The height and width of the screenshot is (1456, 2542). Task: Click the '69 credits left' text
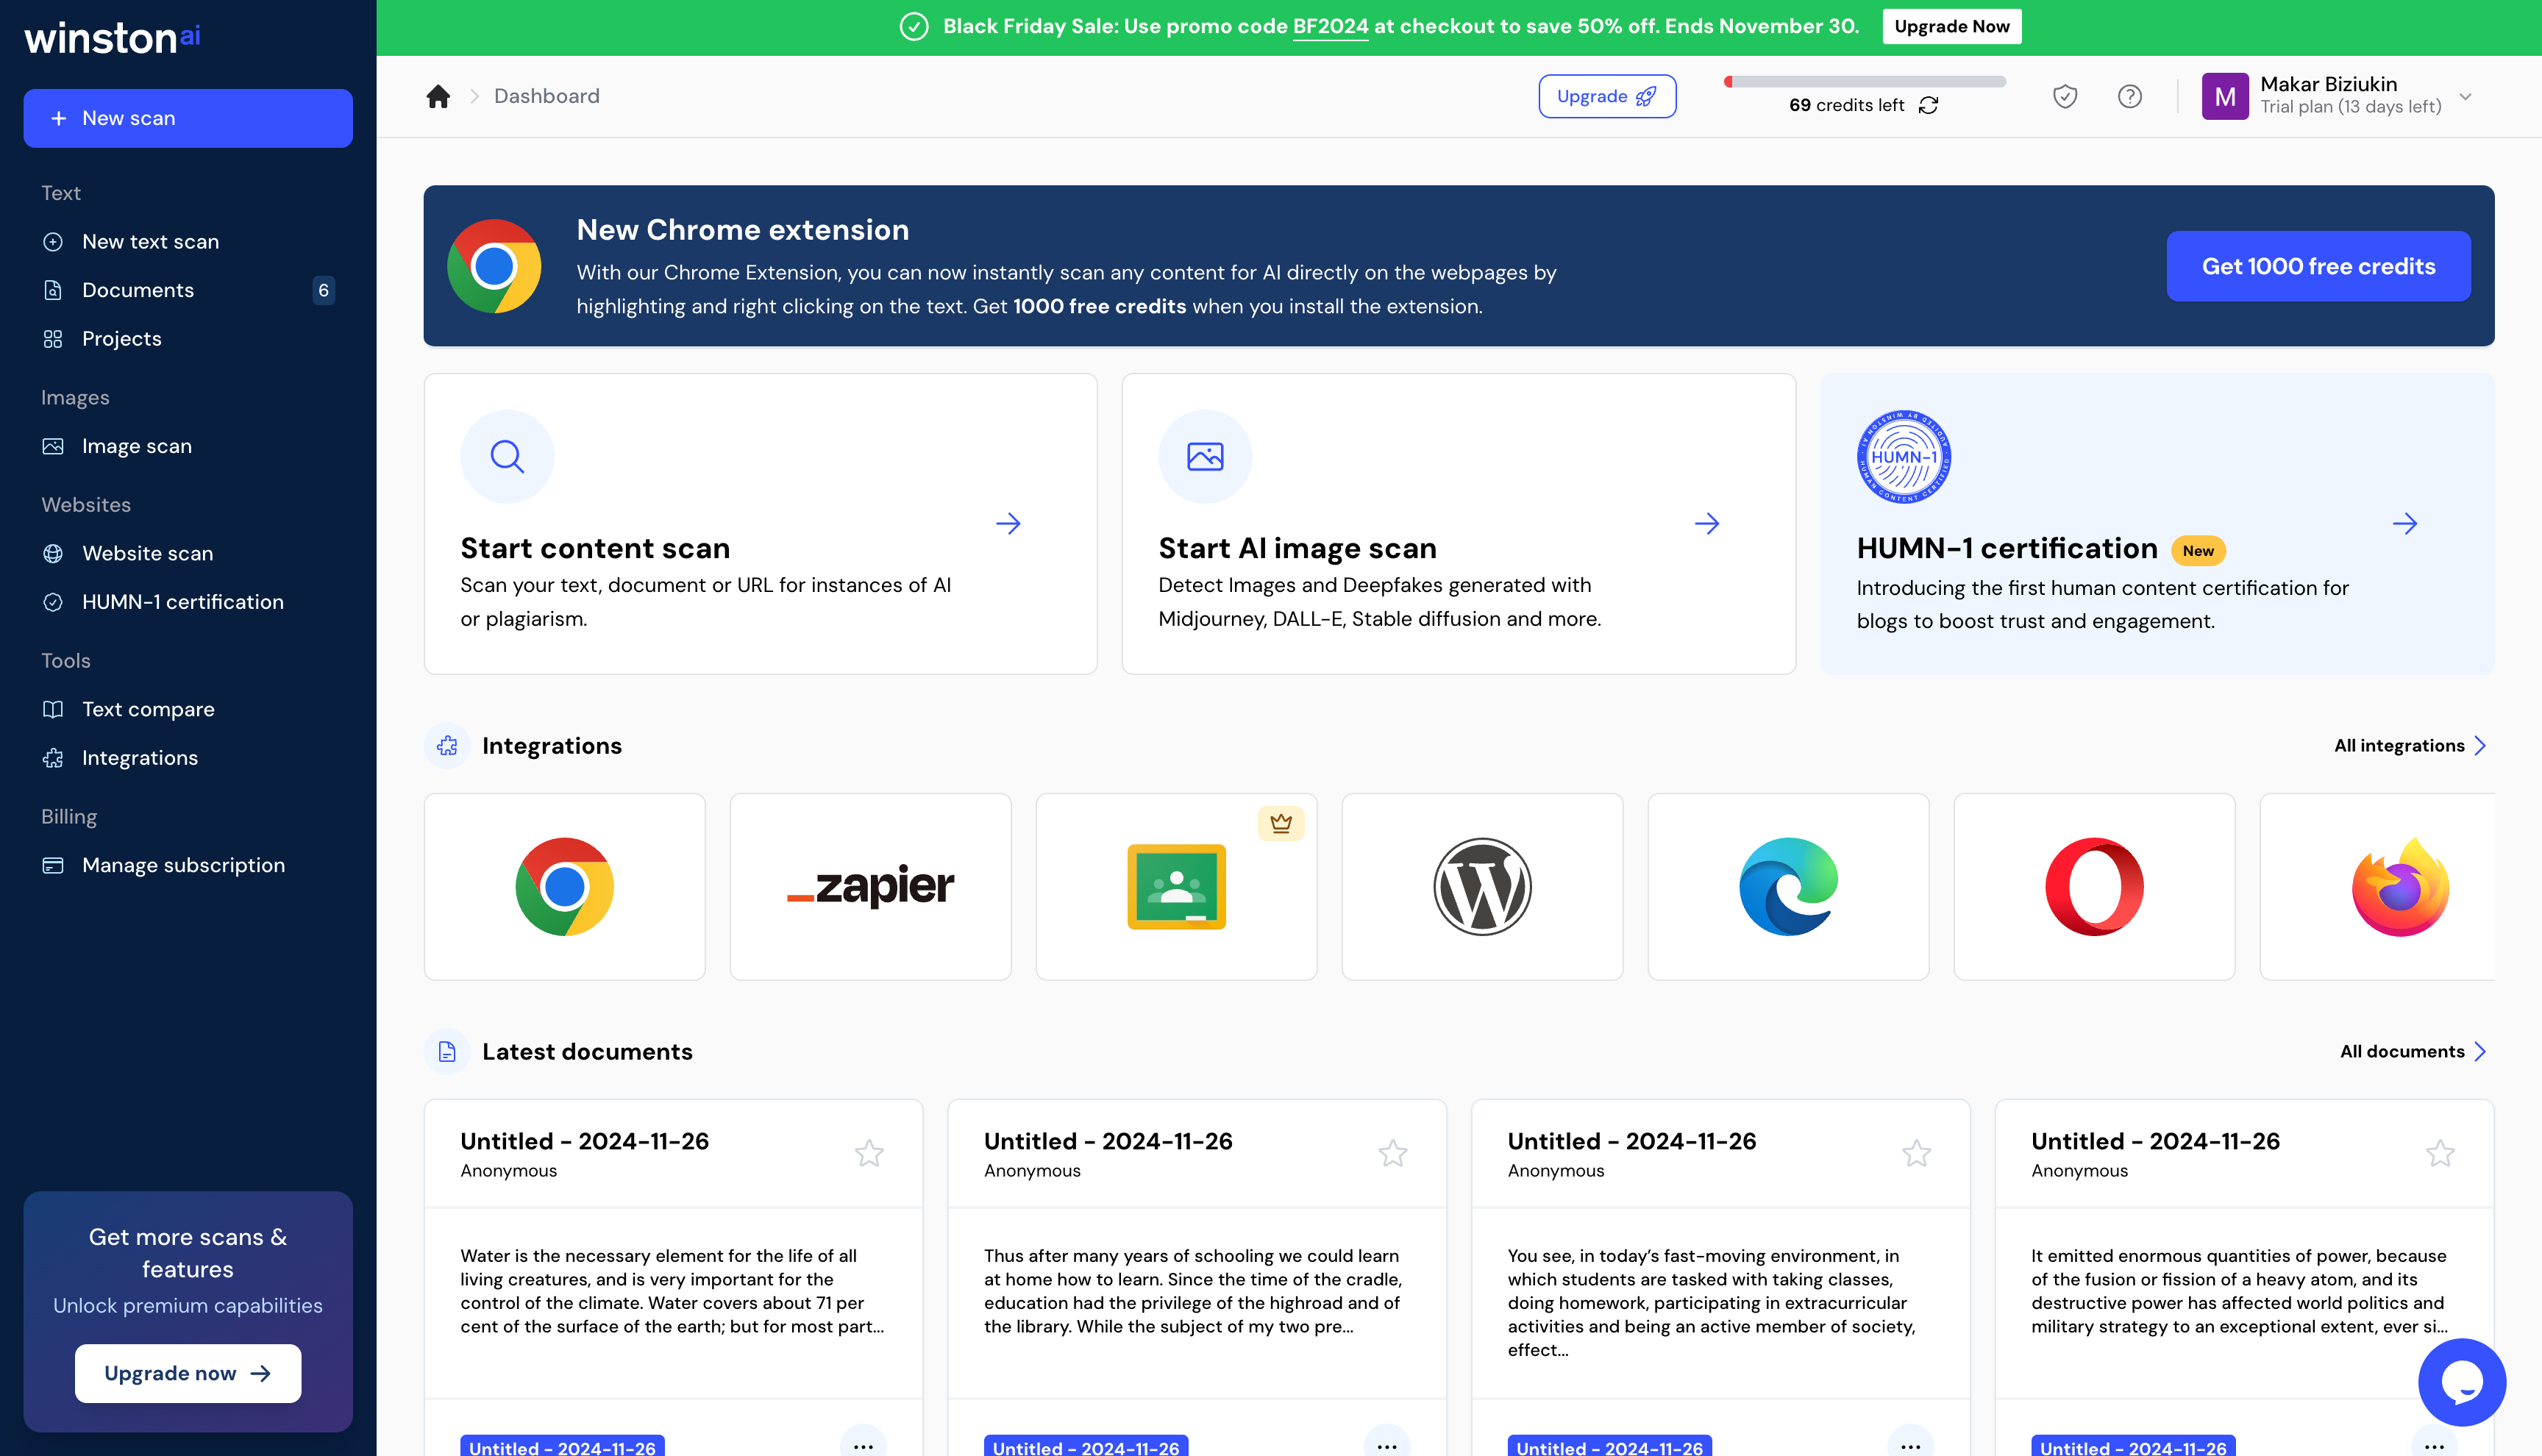tap(1846, 105)
